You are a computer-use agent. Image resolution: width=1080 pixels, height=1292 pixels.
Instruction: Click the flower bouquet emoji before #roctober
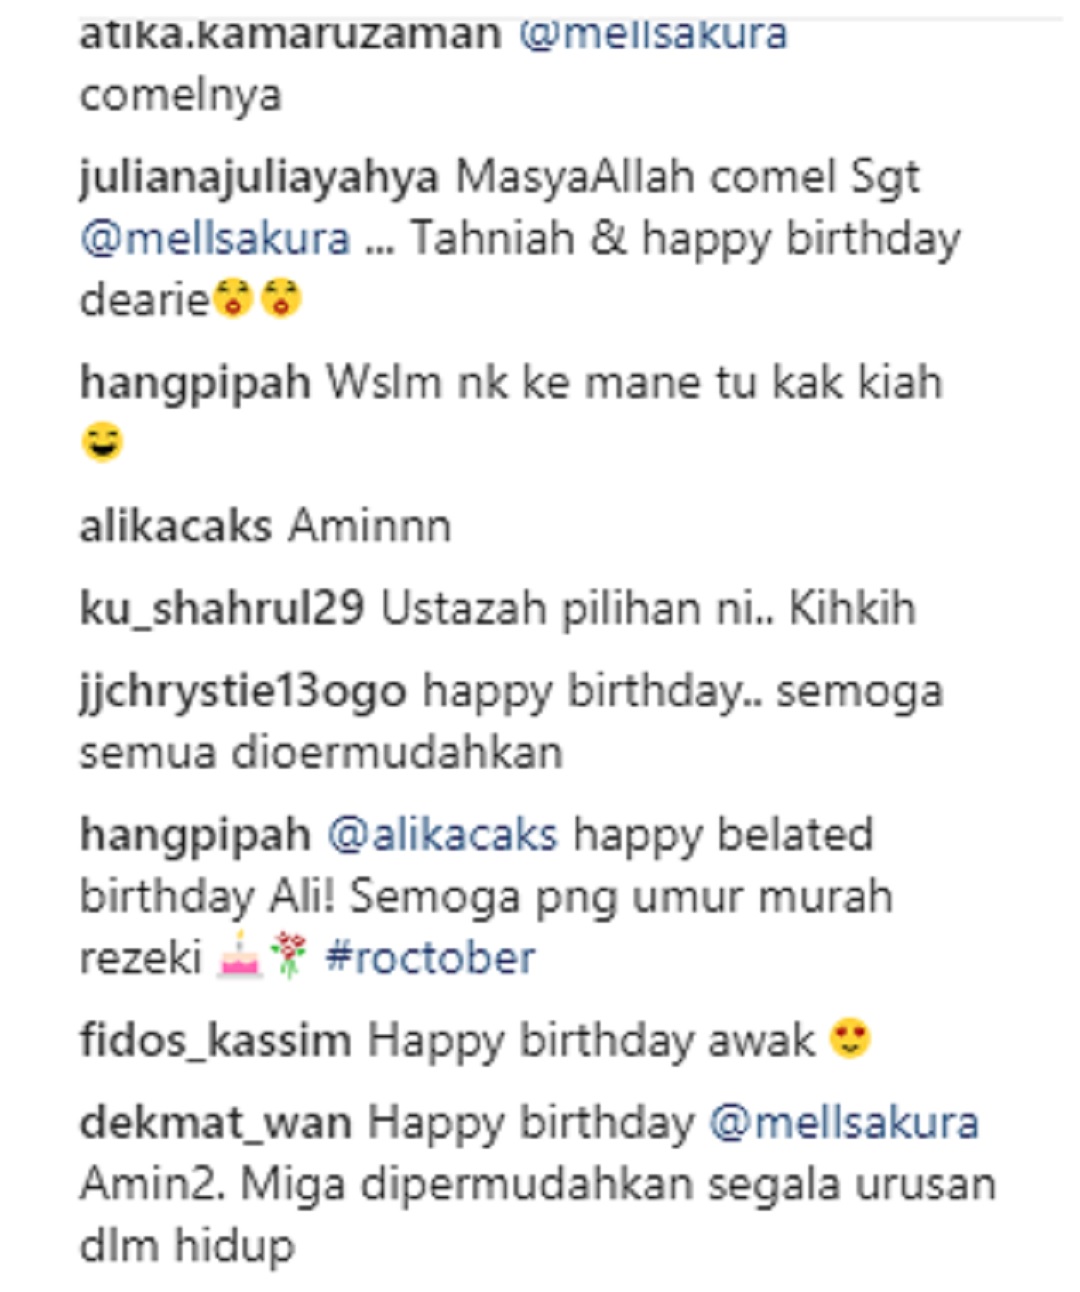click(x=289, y=957)
